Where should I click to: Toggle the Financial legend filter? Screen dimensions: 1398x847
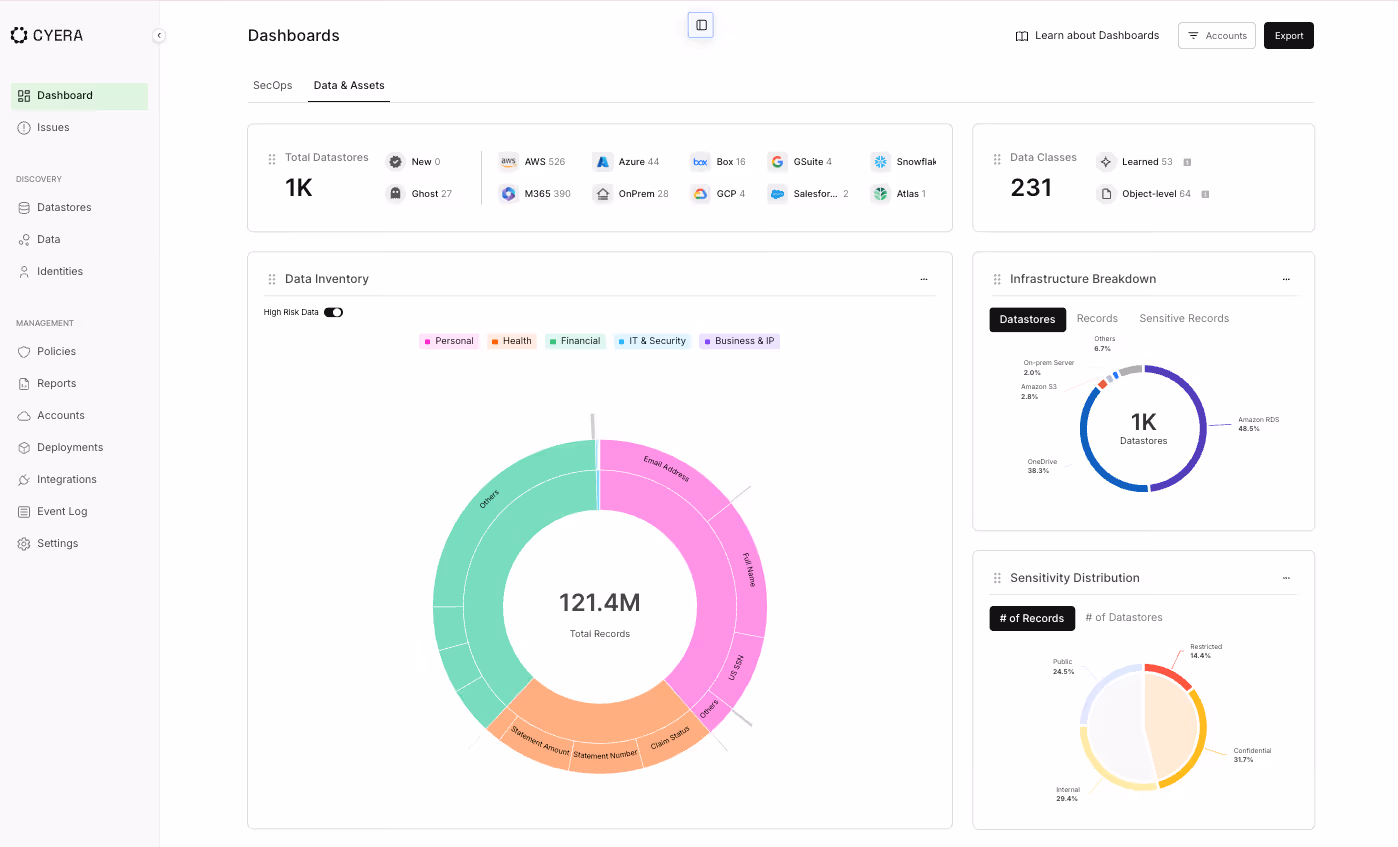tap(575, 341)
